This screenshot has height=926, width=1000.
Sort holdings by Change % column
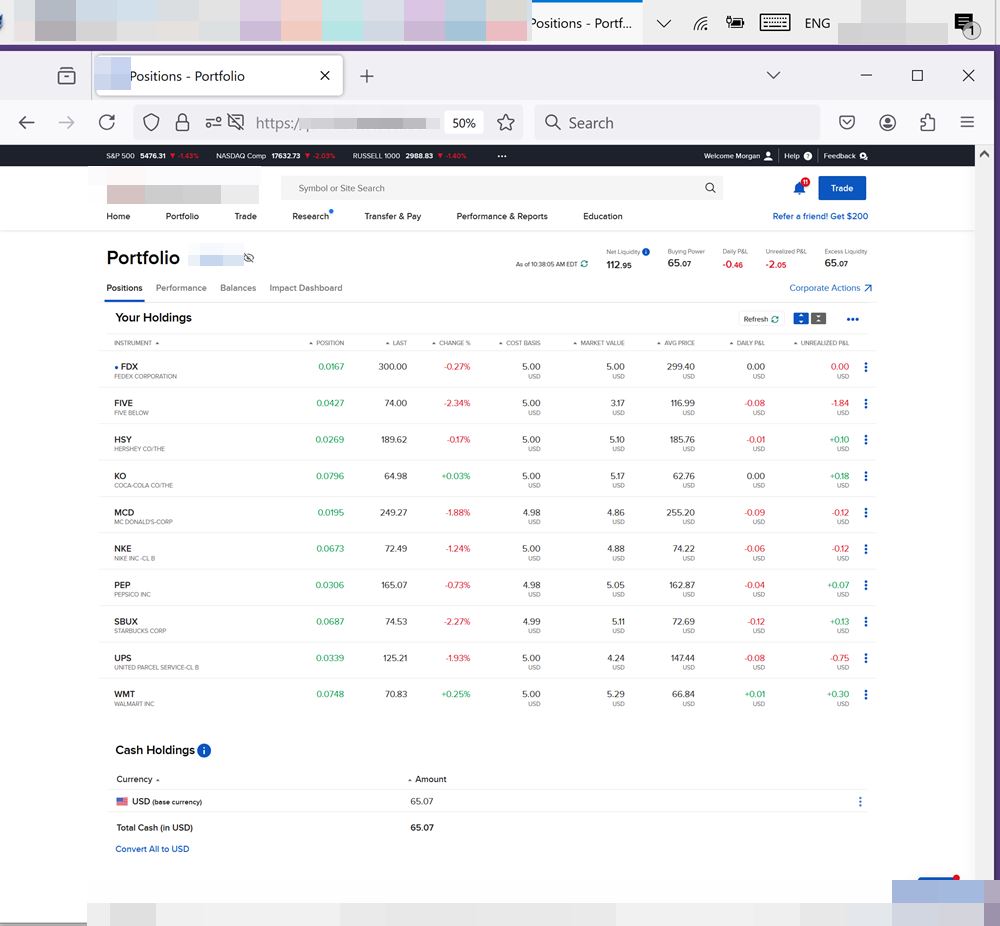point(451,343)
